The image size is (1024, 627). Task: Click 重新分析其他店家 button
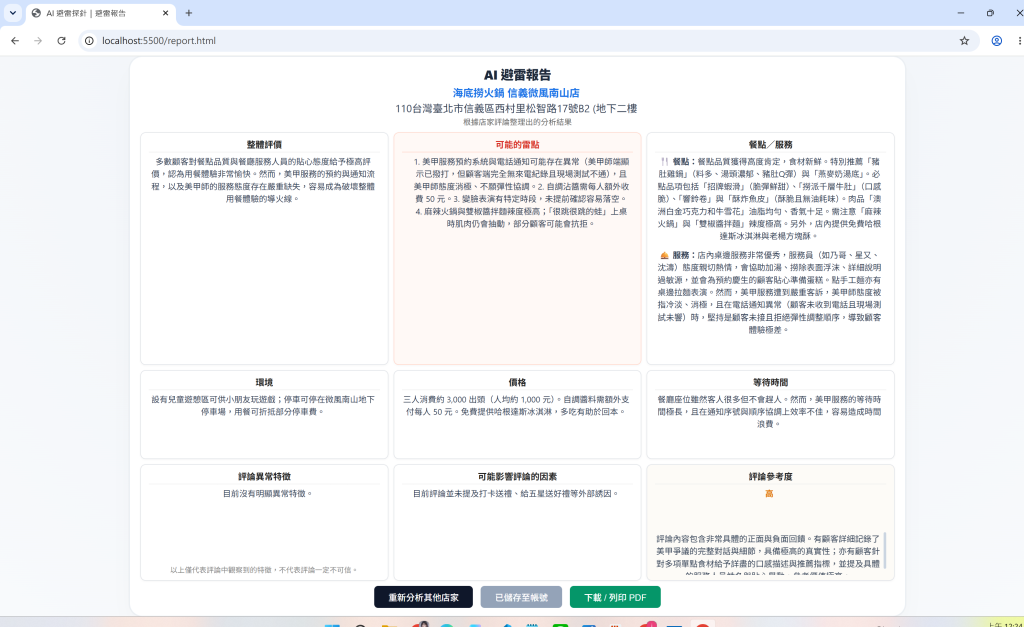[x=423, y=597]
